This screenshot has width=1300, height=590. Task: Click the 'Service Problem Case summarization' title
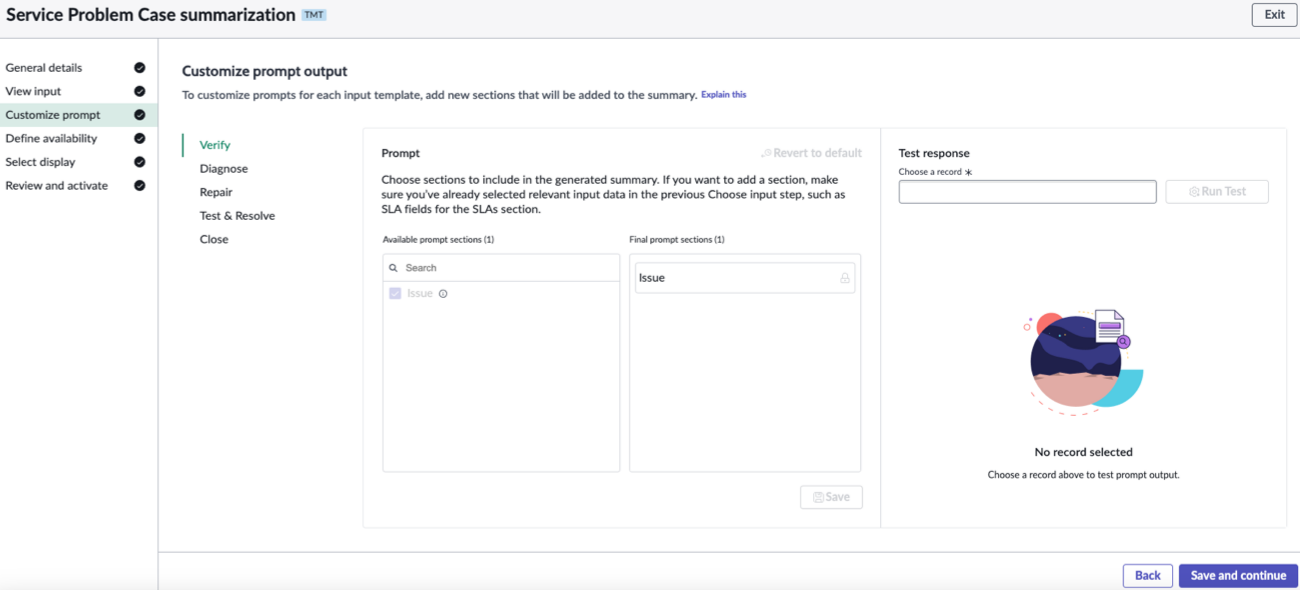pyautogui.click(x=151, y=15)
